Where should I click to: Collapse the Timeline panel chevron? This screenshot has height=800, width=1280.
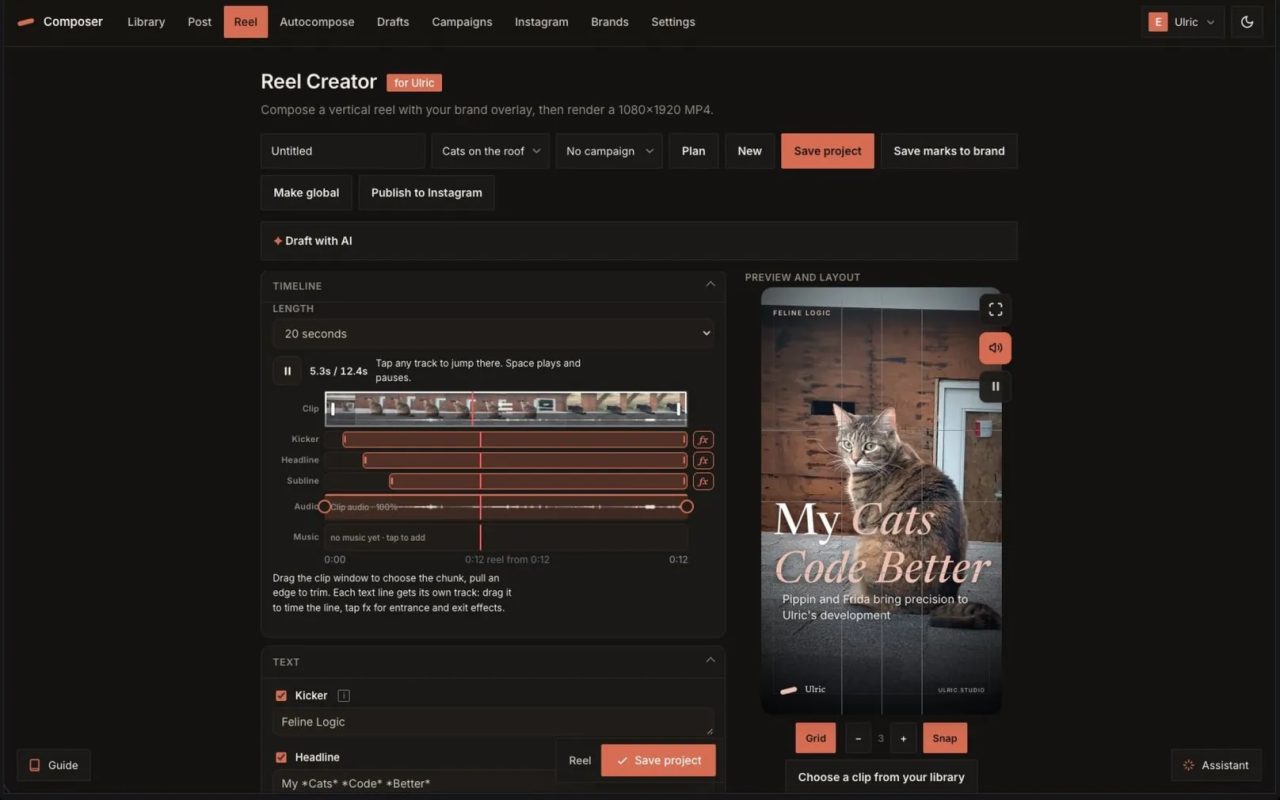pos(710,284)
